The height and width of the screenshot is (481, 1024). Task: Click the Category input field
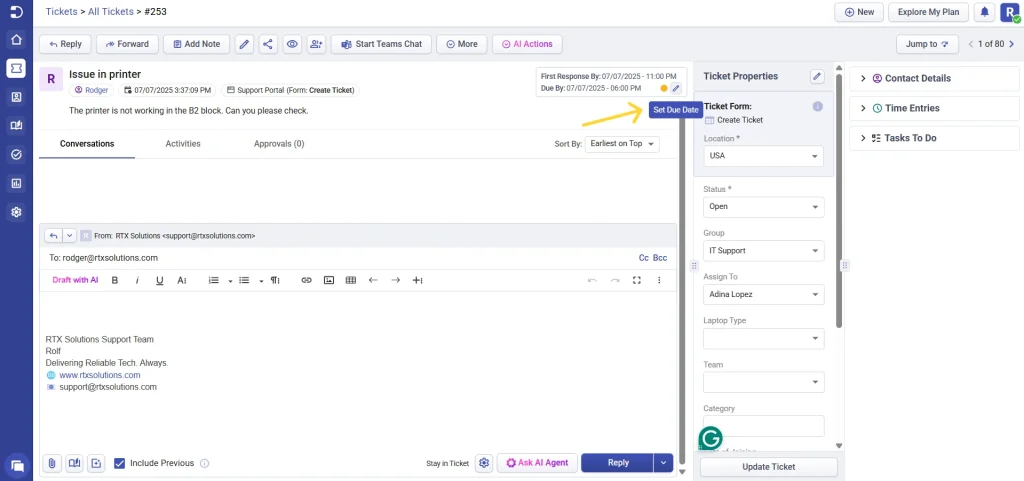pyautogui.click(x=763, y=426)
